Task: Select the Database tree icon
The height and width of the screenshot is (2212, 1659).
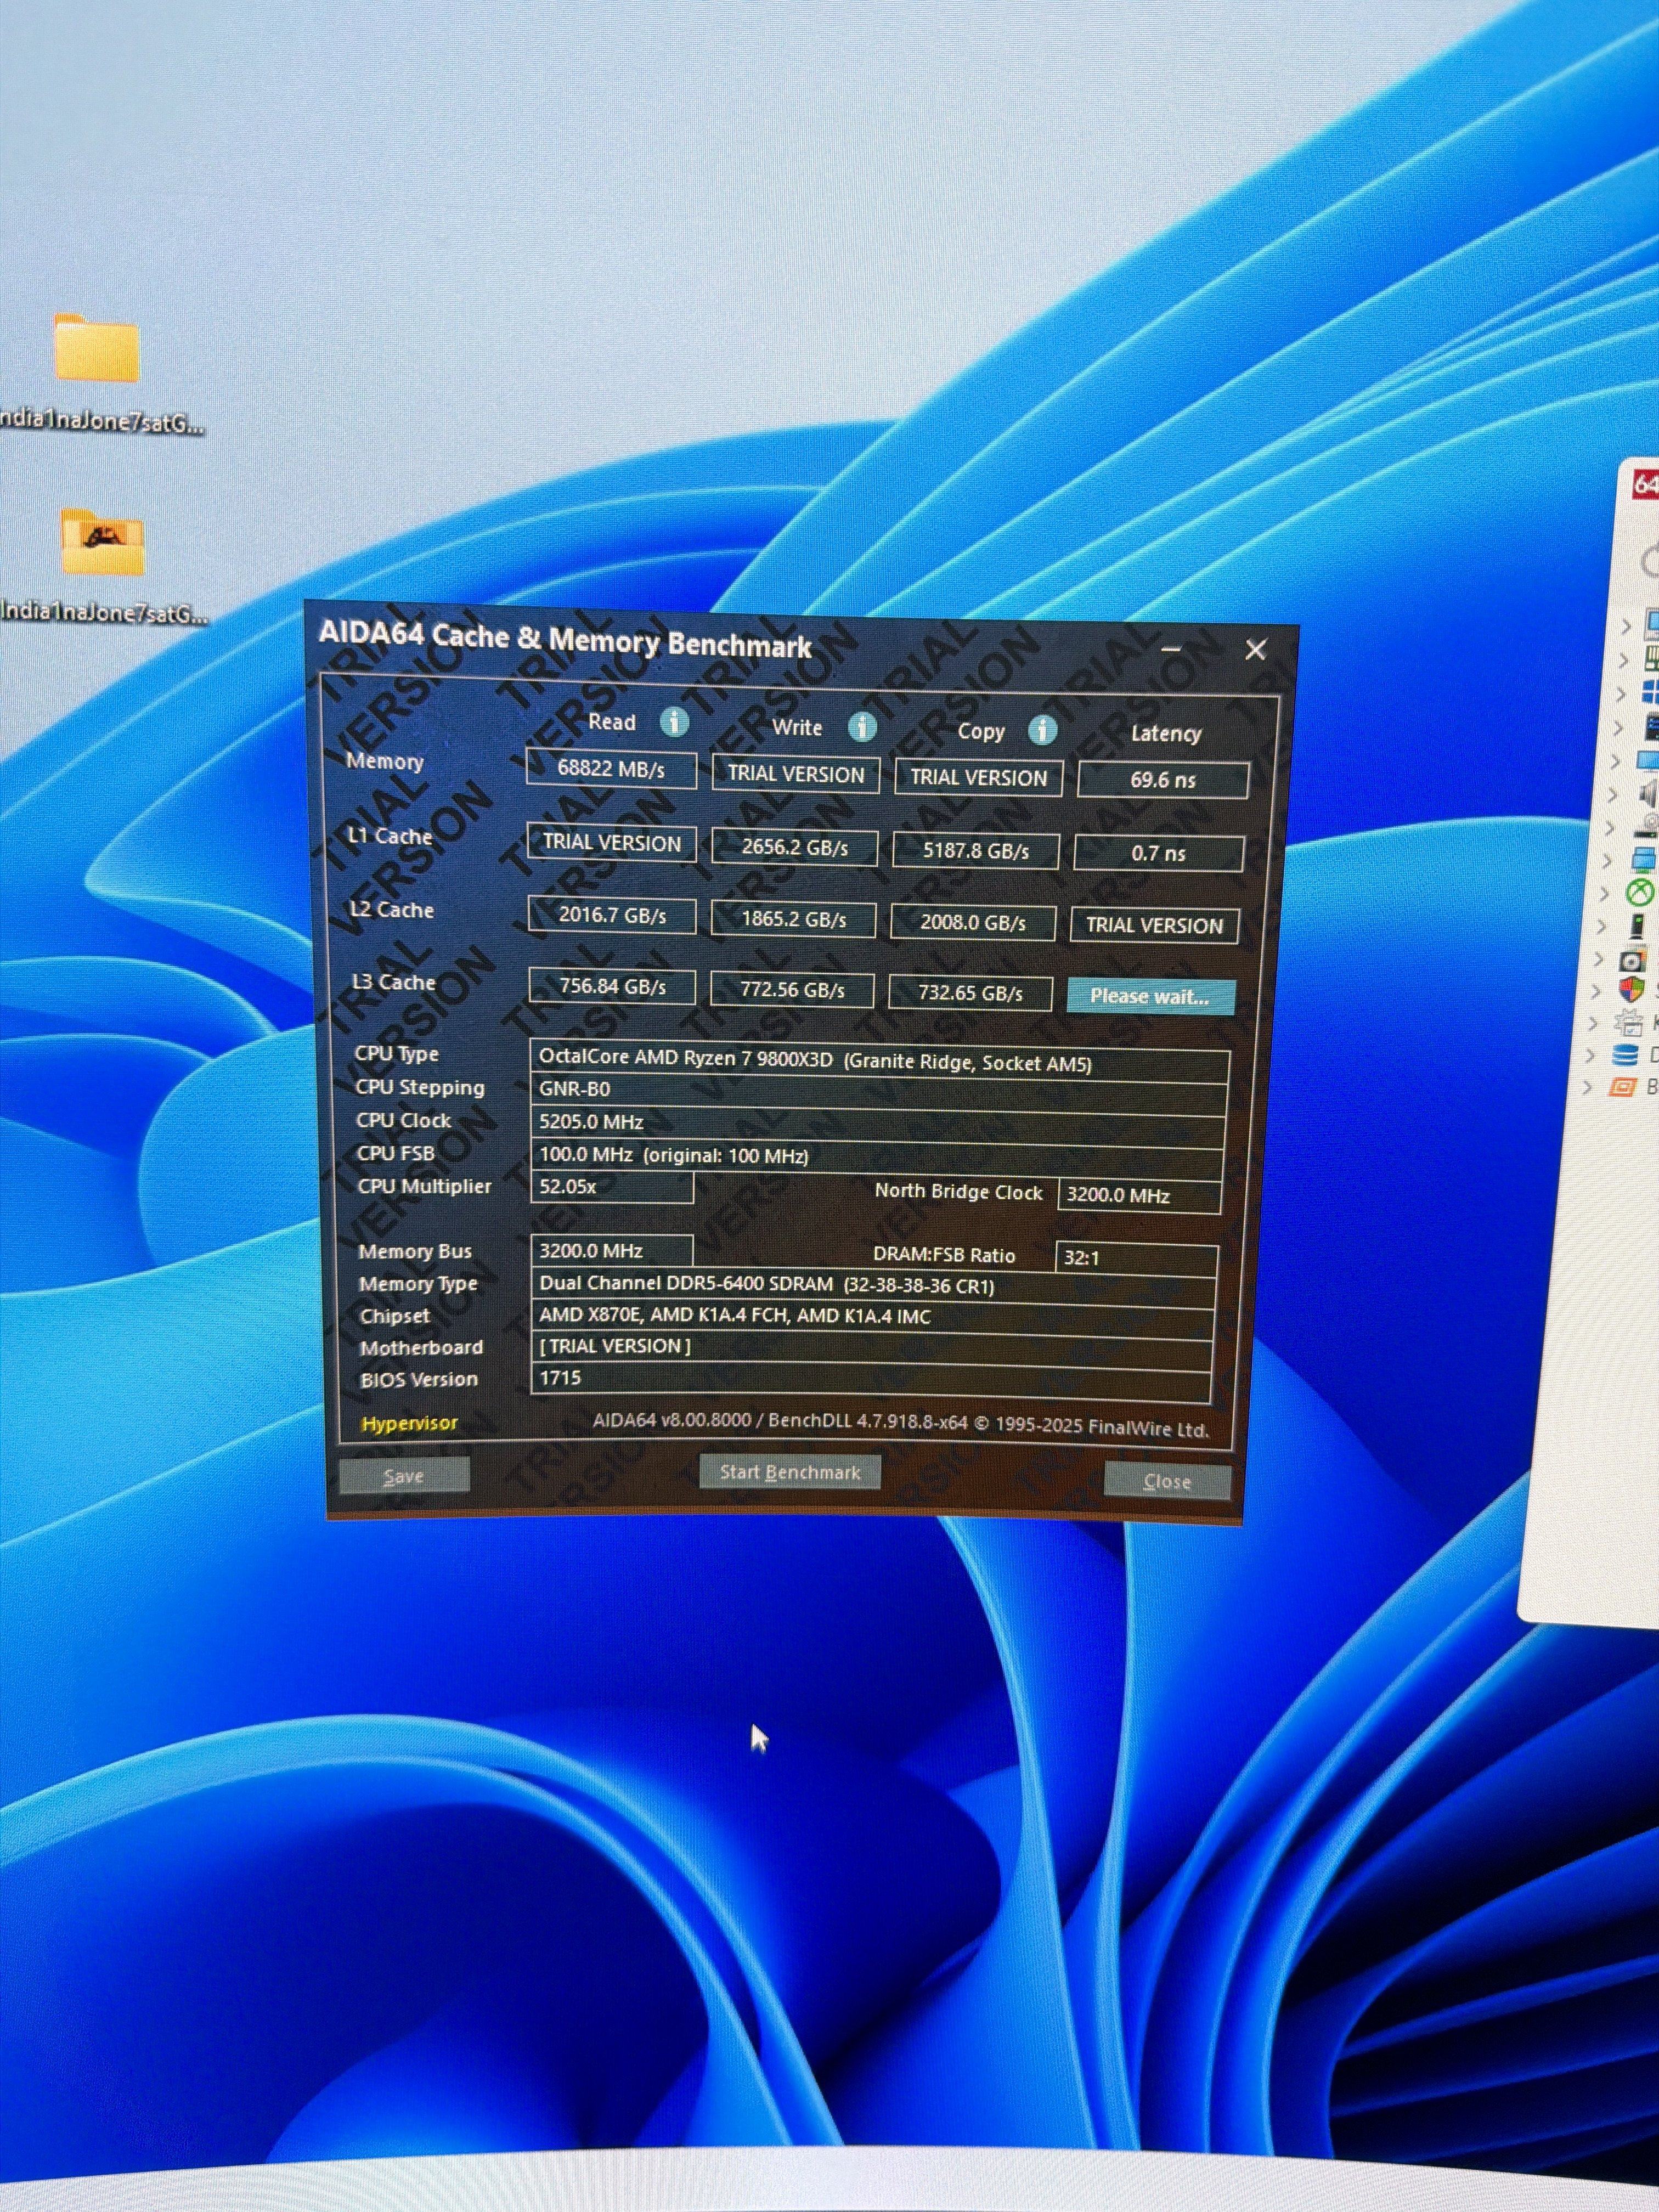Action: (1625, 1055)
